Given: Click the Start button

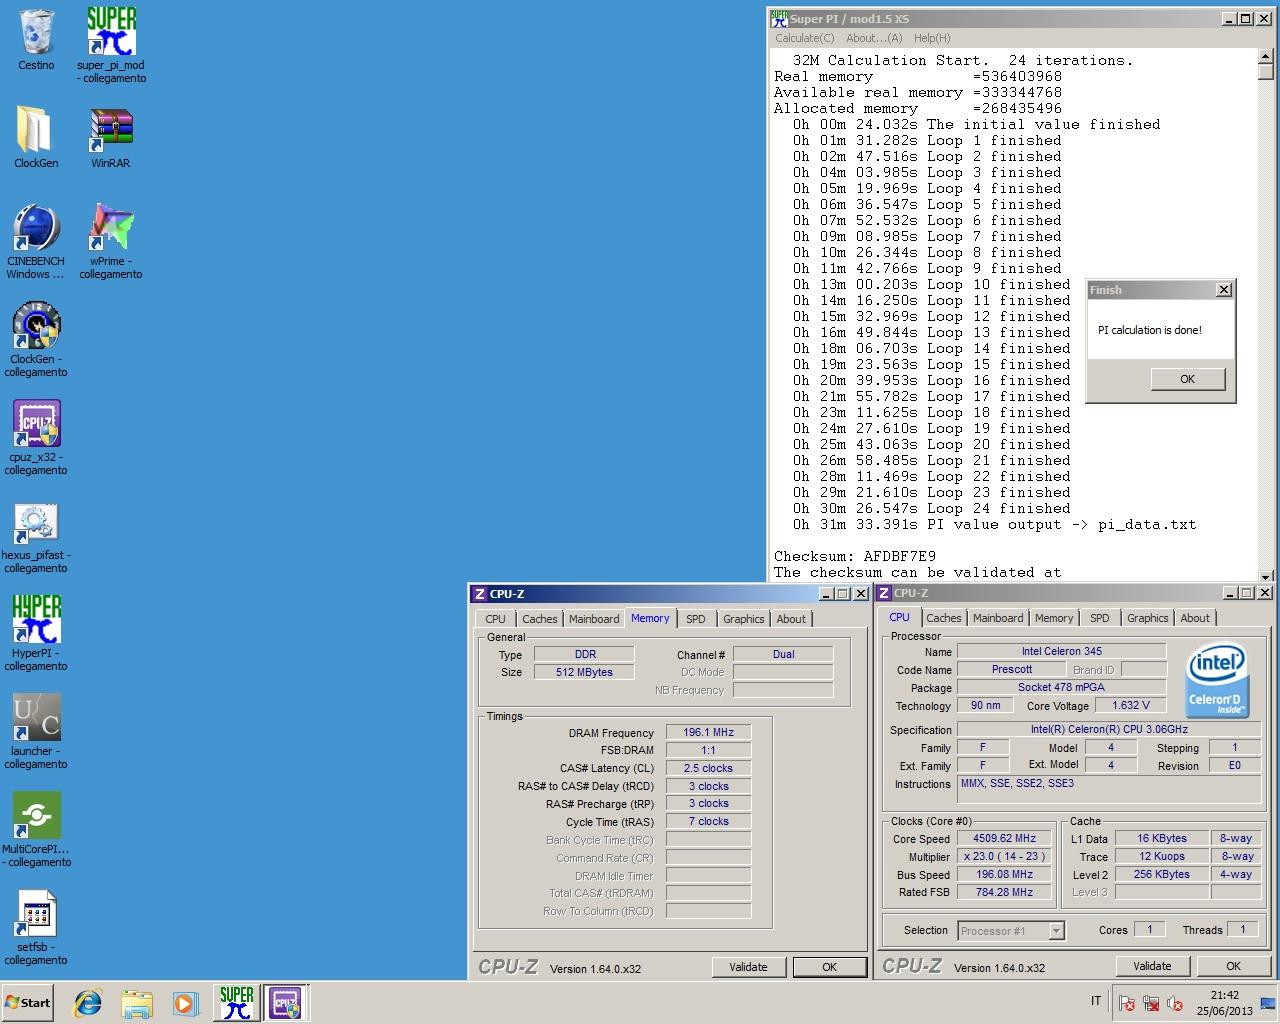Looking at the screenshot, I should 27,1003.
